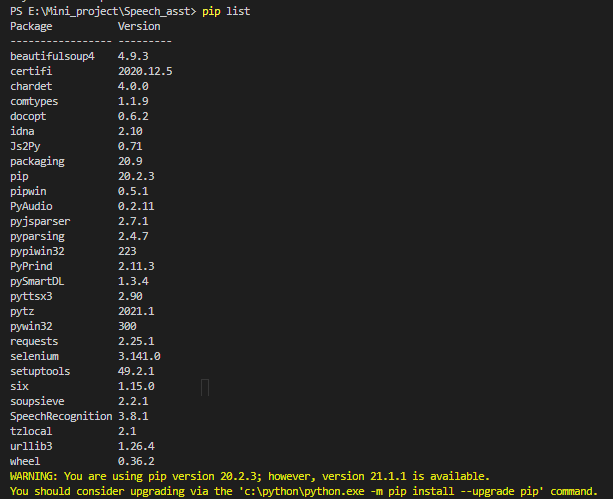Click the SpeechRecognition package name
Viewport: 613px width, 499px height.
(x=61, y=416)
